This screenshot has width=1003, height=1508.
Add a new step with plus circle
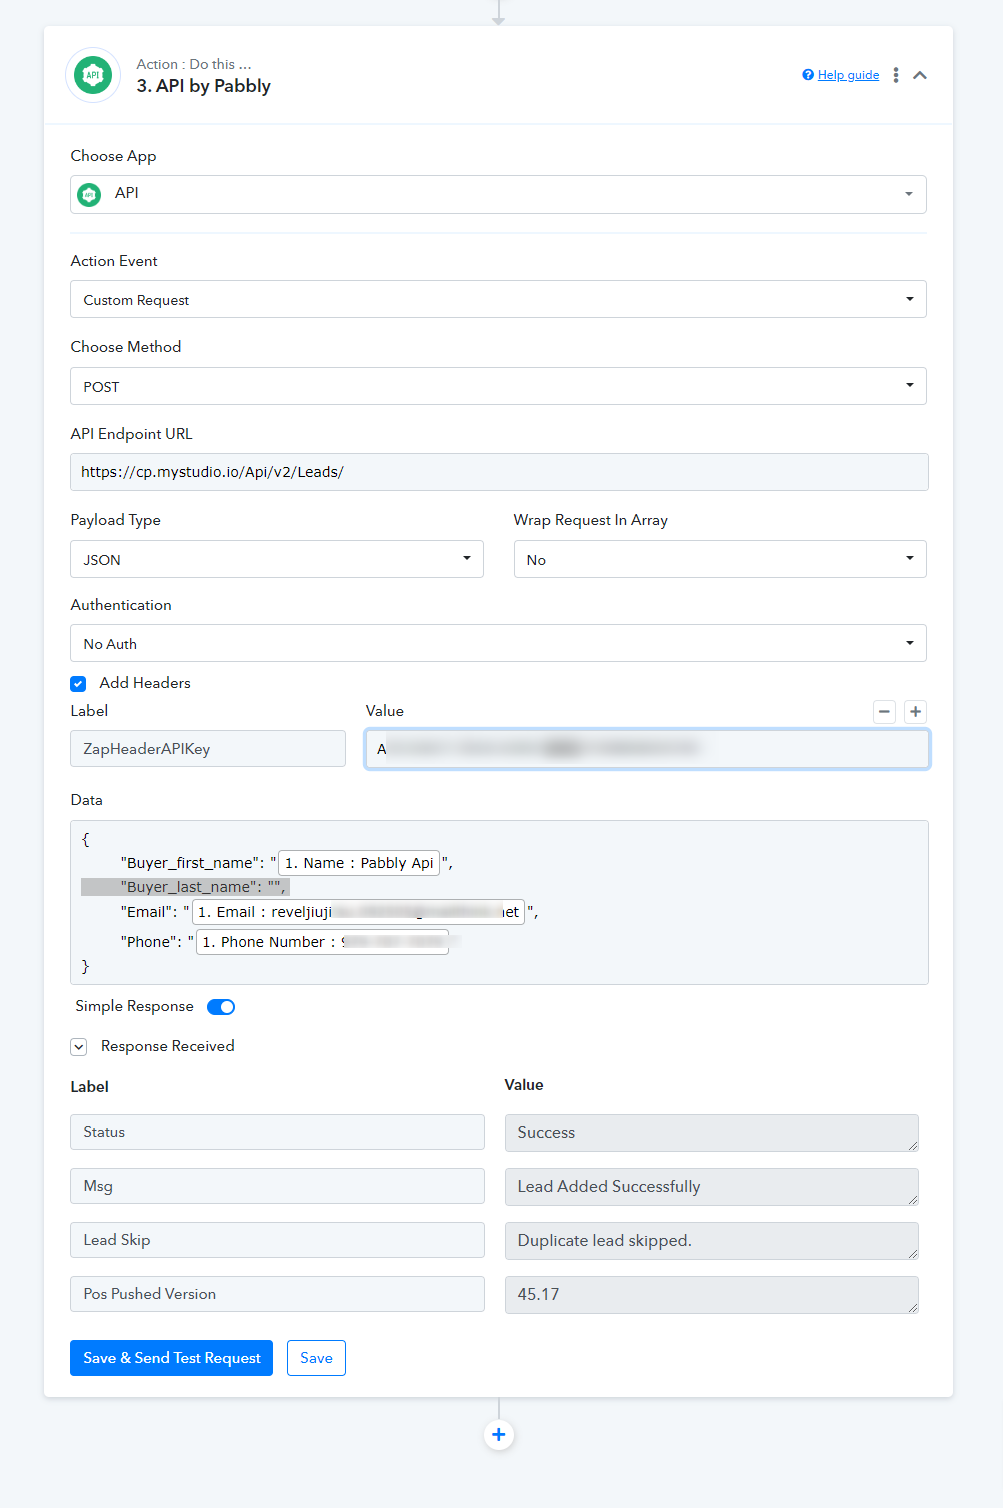pyautogui.click(x=499, y=1435)
